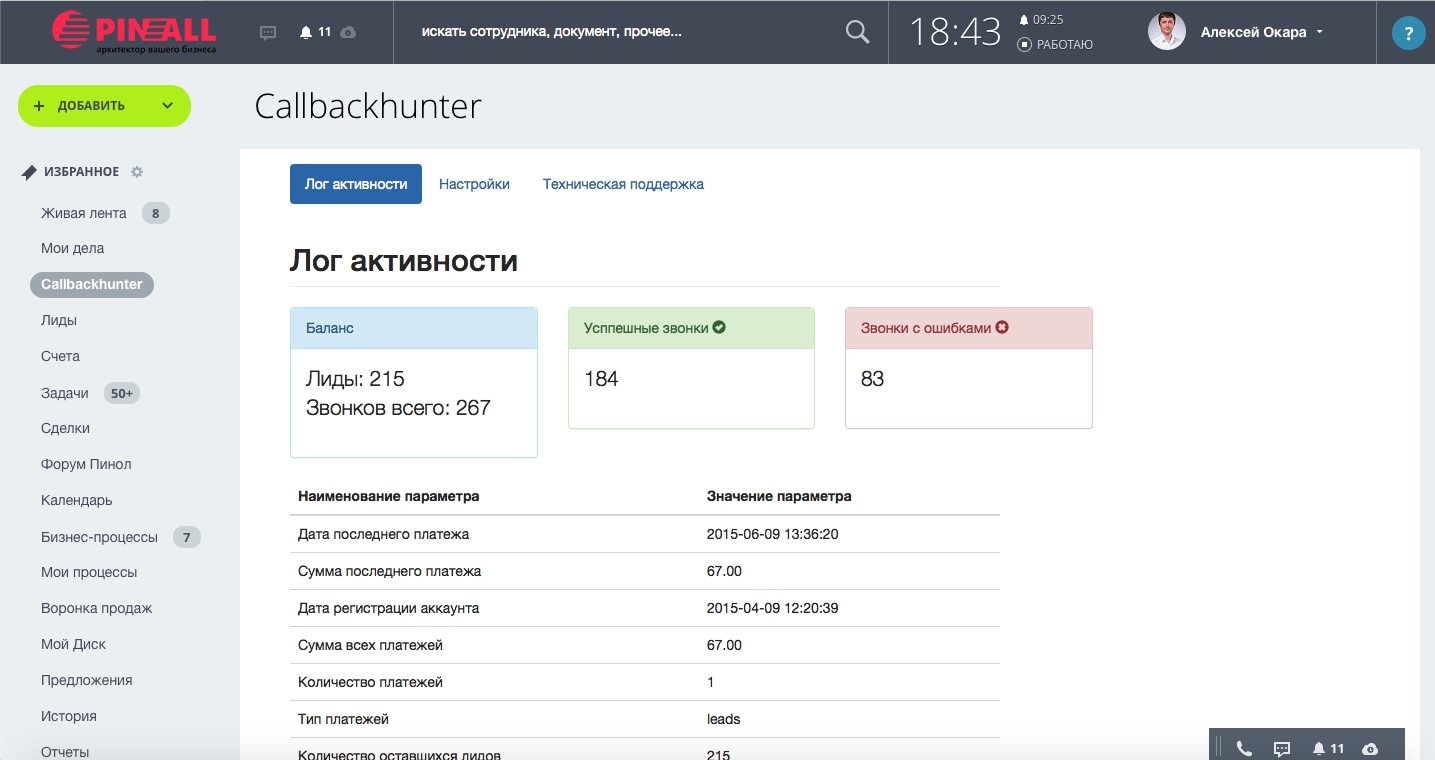The image size is (1435, 760).
Task: Click the green success check icon
Action: (719, 327)
